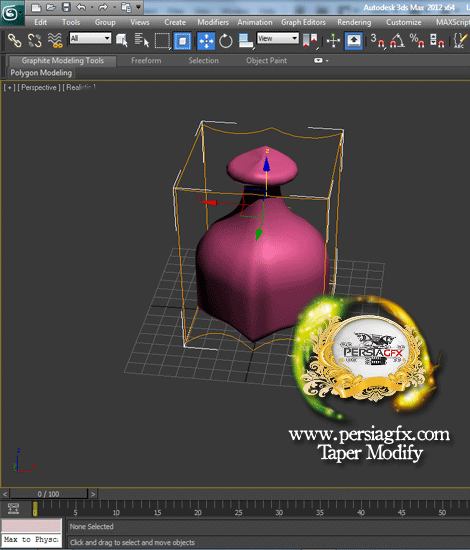This screenshot has height=550, width=470.
Task: Pick the Select and Scale tool
Action: click(x=246, y=41)
